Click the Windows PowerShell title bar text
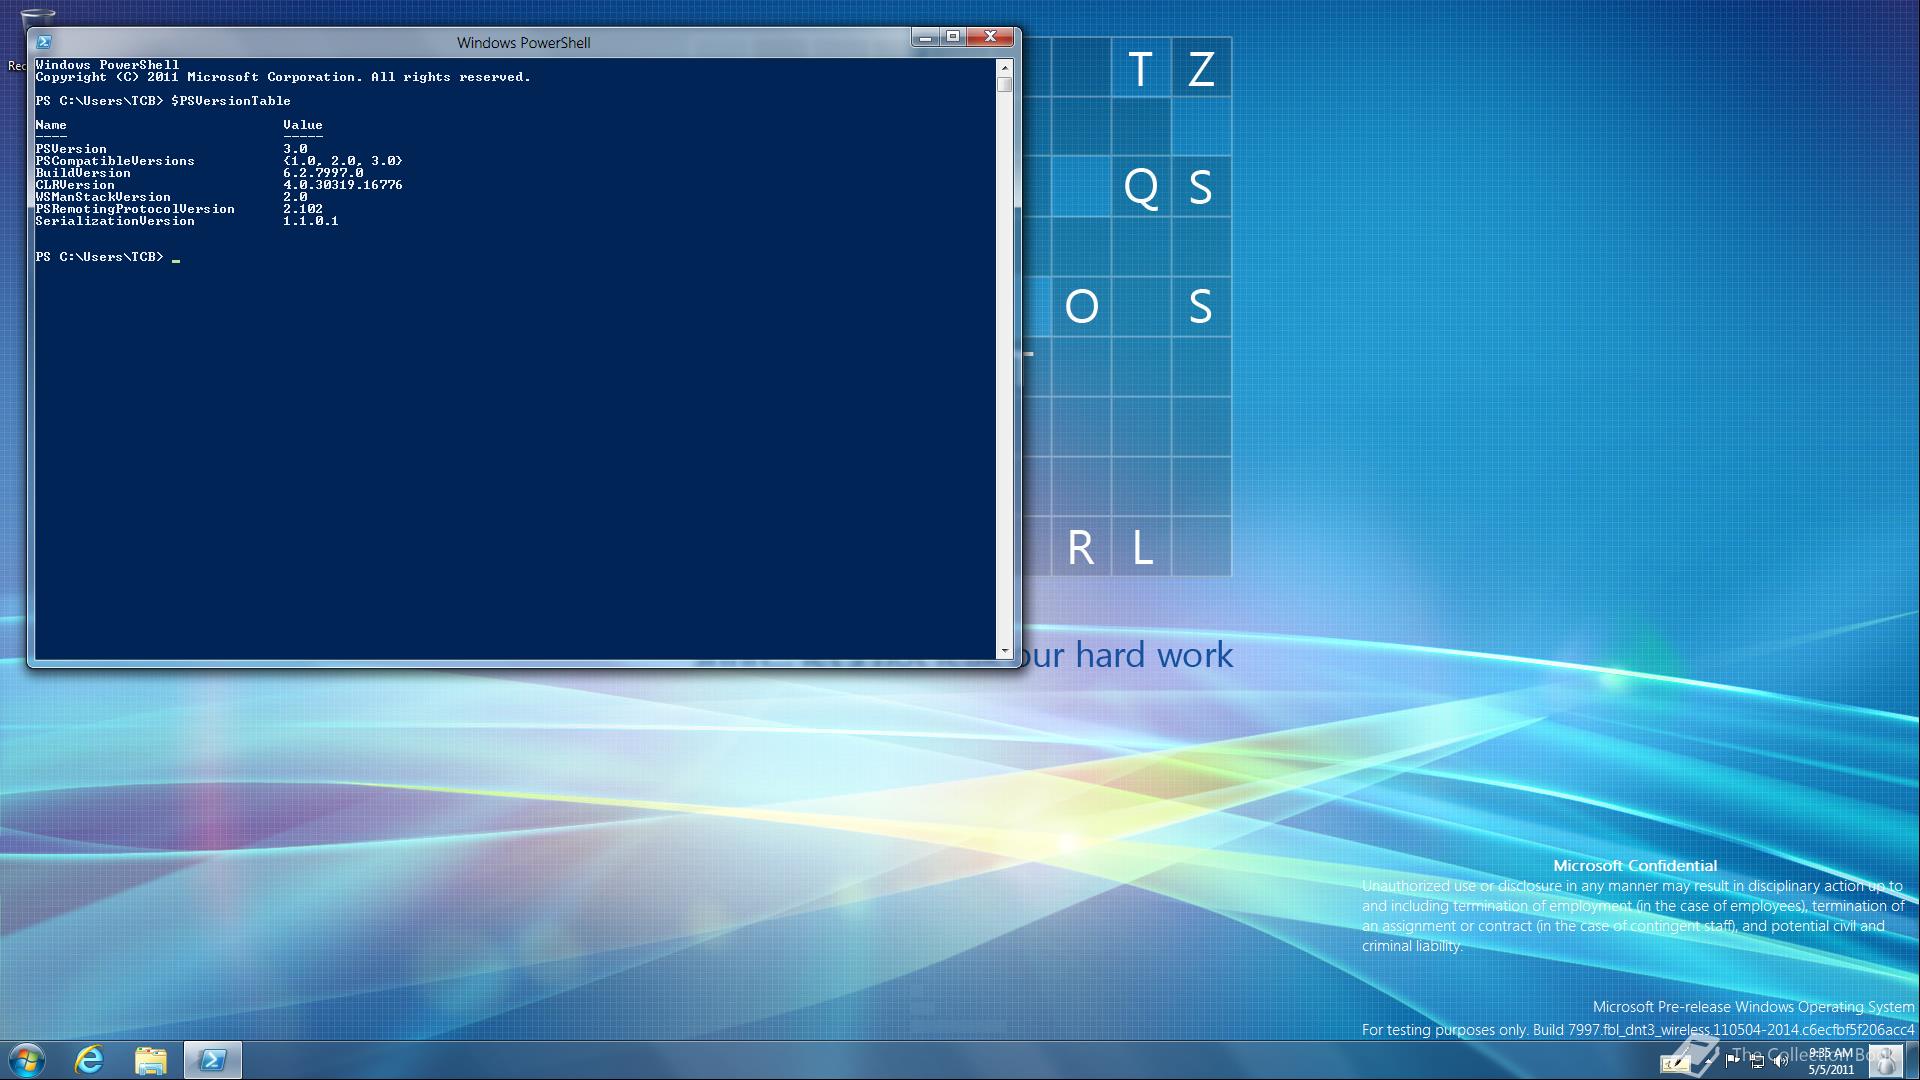Screen dimensions: 1920x1080 524,43
